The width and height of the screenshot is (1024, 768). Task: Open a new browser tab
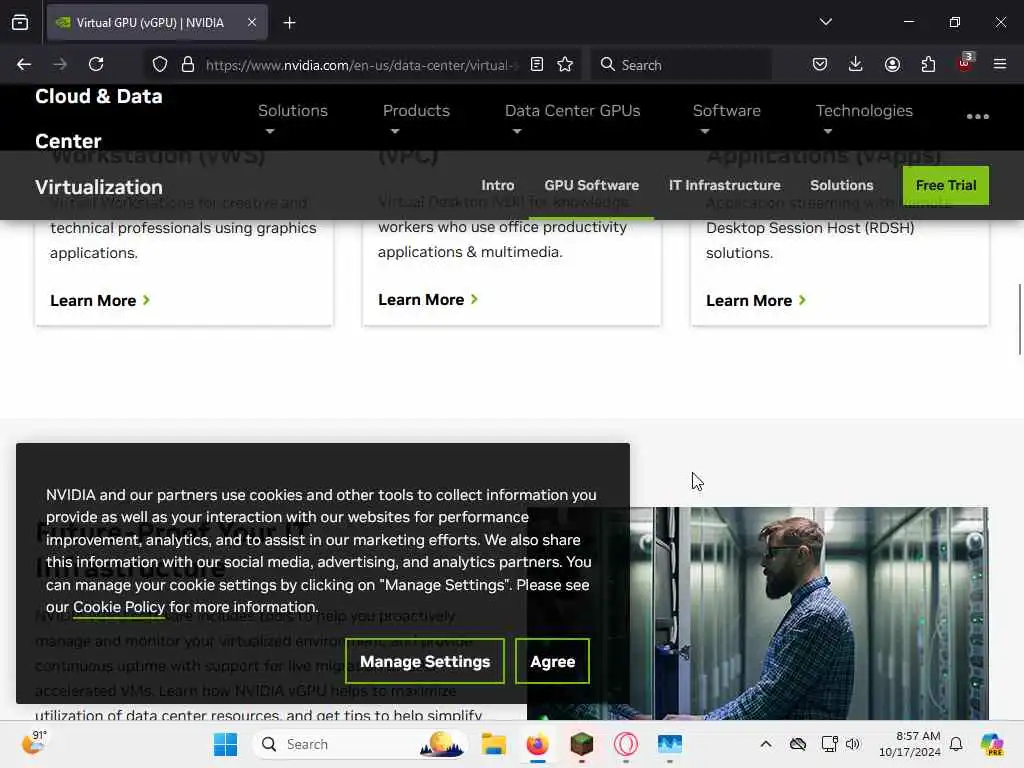point(289,23)
